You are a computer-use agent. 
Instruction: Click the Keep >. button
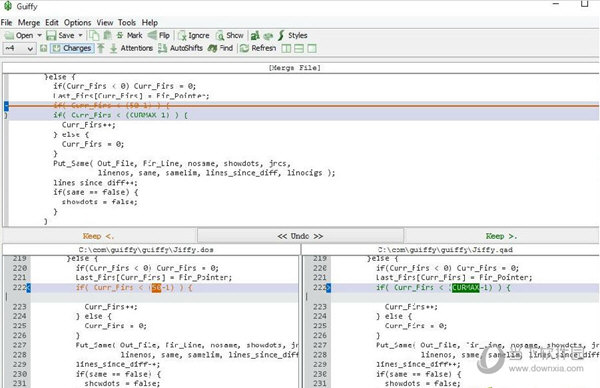501,236
